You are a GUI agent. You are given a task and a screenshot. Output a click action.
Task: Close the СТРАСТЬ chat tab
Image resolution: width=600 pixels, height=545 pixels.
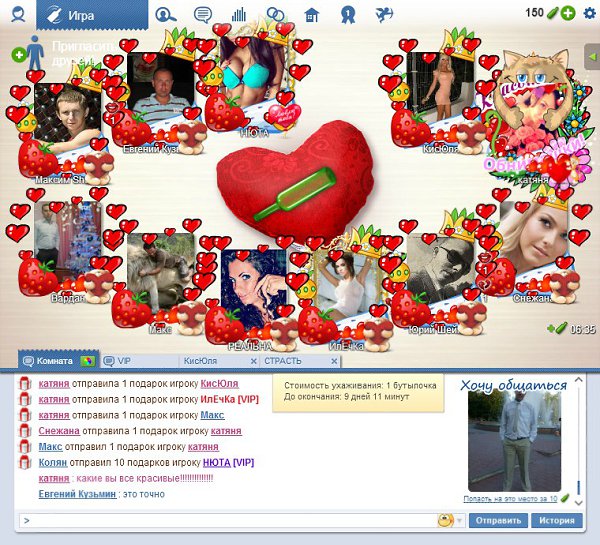click(337, 360)
